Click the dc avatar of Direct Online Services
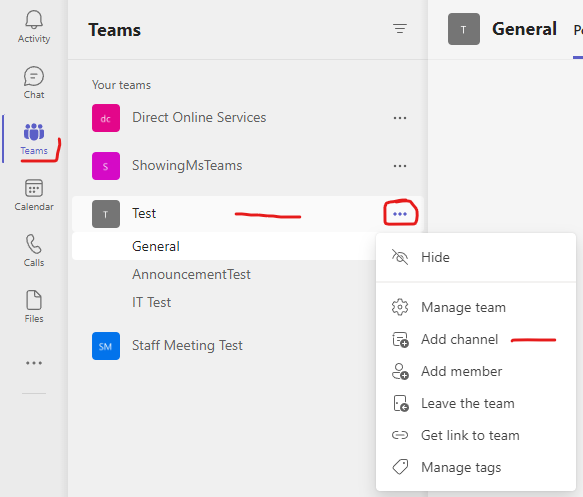The width and height of the screenshot is (583, 497). click(106, 118)
